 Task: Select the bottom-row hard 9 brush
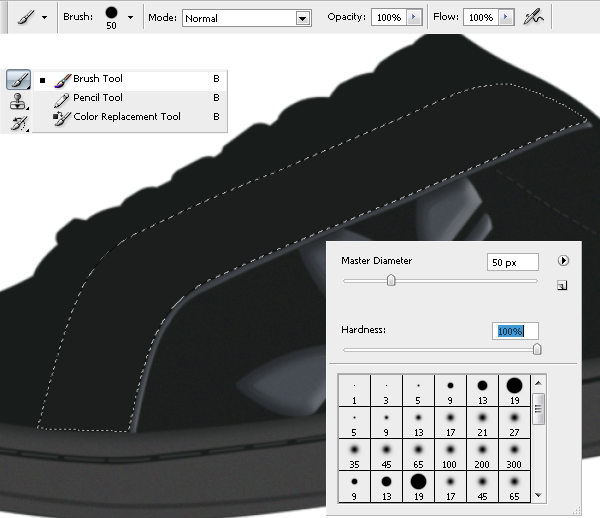pos(354,487)
